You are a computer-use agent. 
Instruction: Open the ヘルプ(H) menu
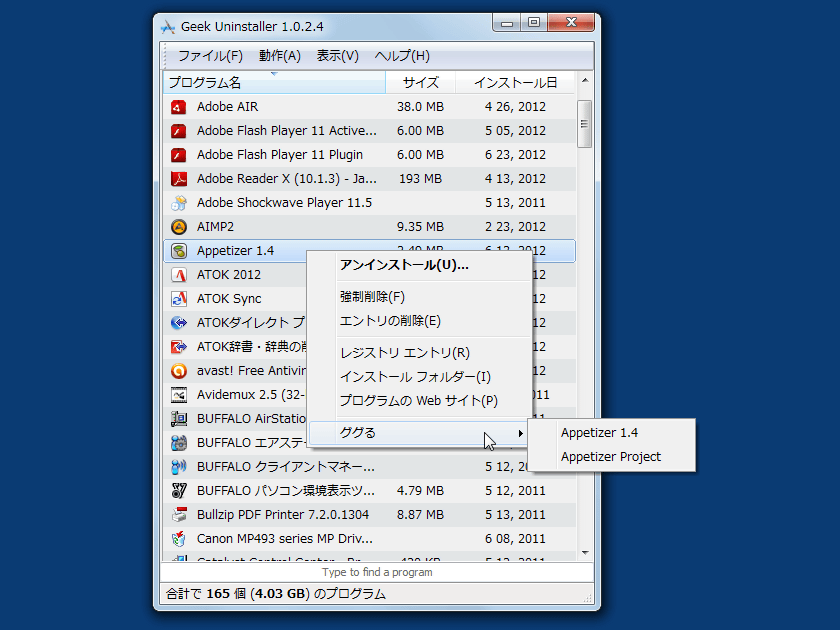402,56
